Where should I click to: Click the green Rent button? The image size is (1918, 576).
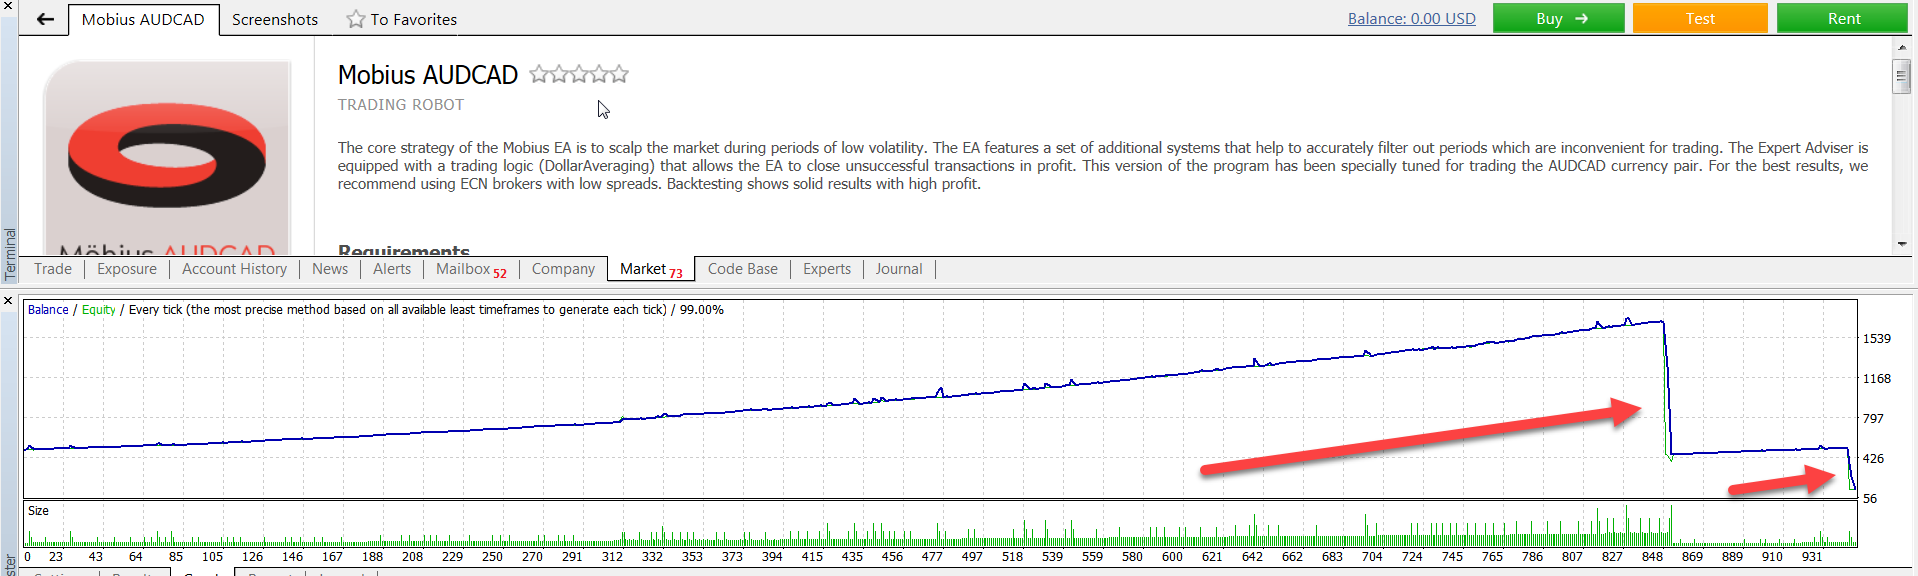point(1843,18)
